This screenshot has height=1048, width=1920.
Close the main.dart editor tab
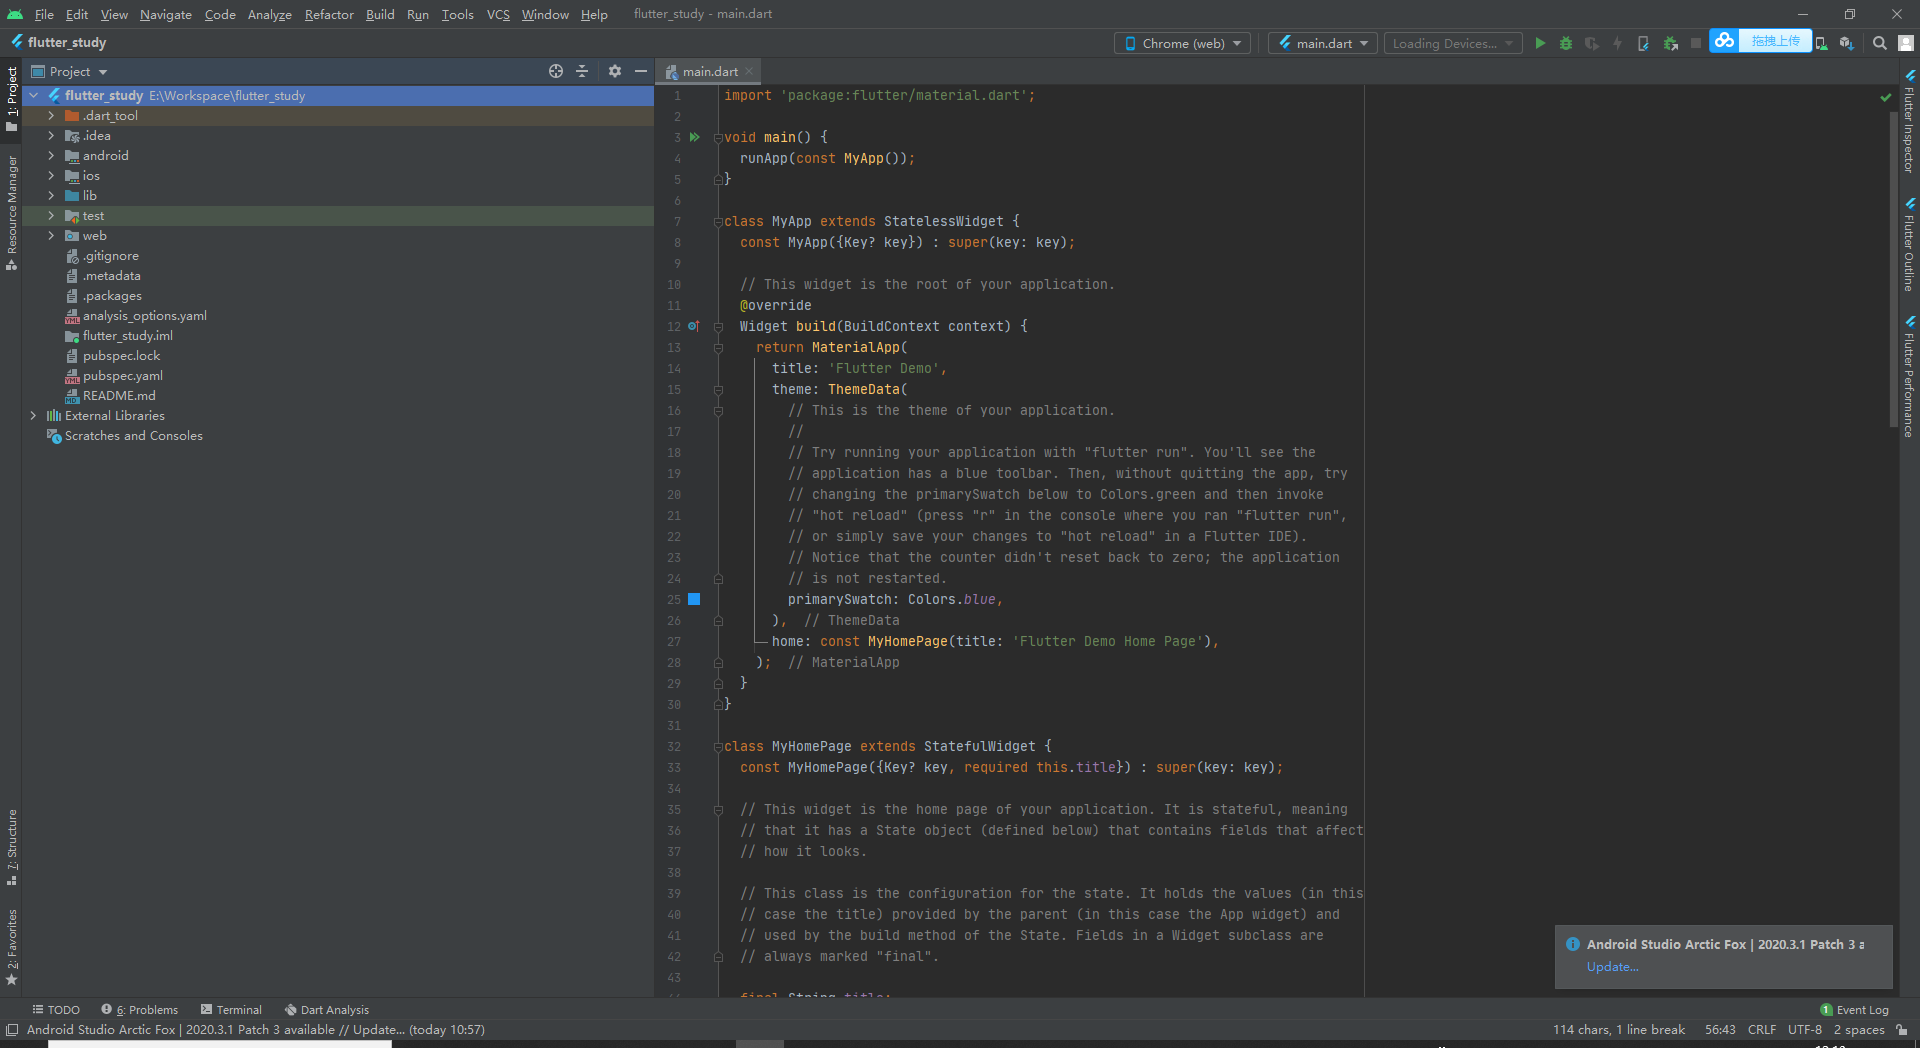click(749, 71)
